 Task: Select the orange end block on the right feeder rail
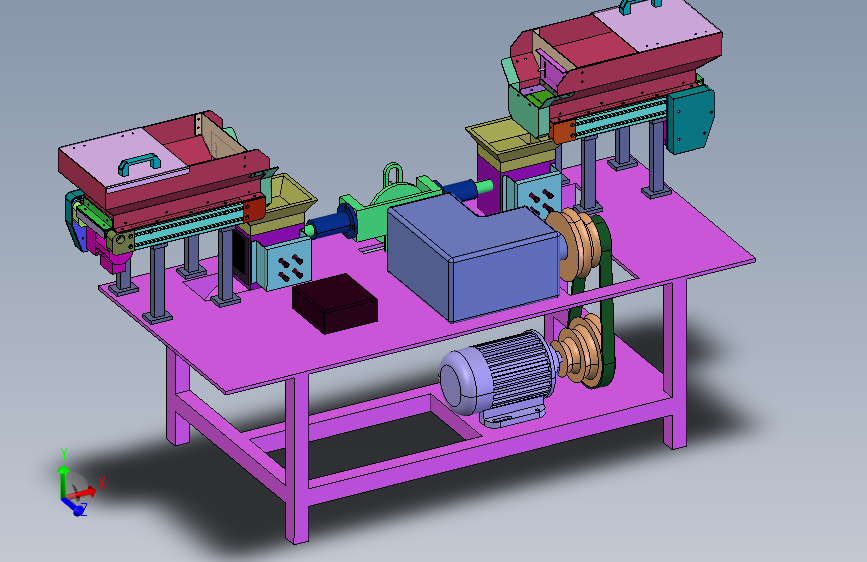[563, 133]
